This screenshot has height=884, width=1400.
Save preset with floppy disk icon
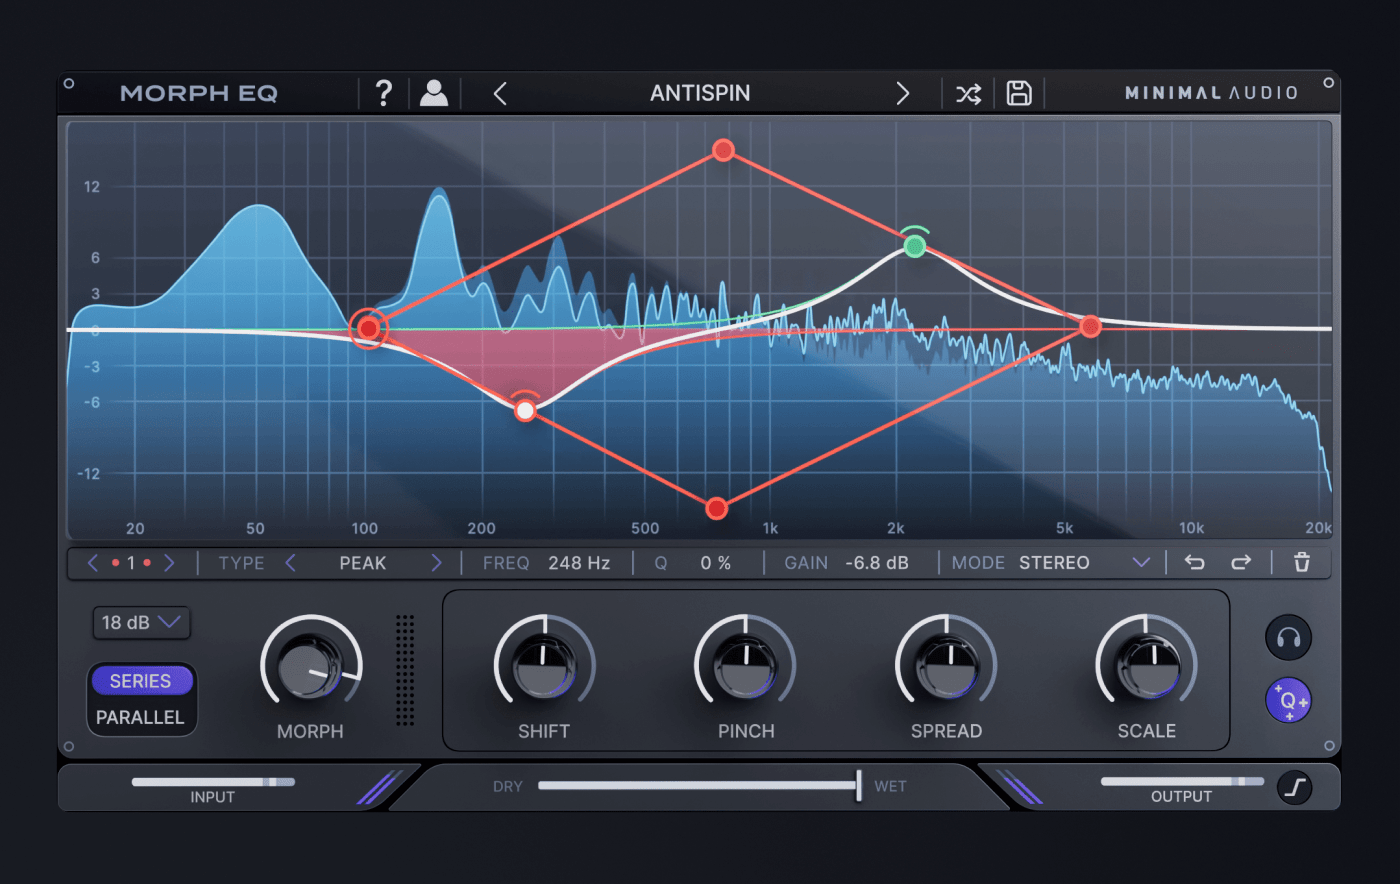1019,94
